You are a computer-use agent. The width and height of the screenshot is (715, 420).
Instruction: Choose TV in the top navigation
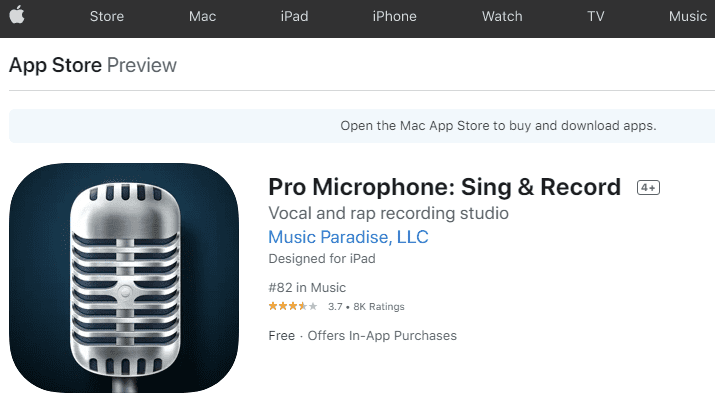tap(596, 16)
